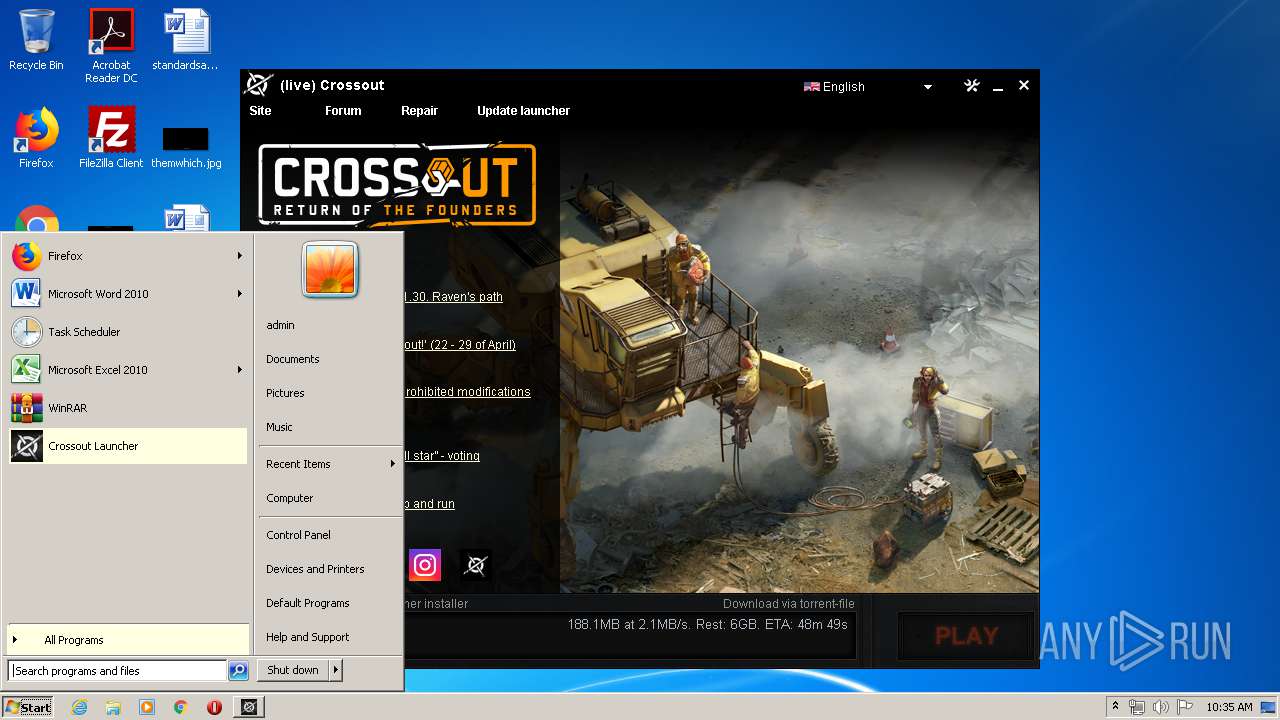Expand Microsoft Word 2010 jump list arrow

[240, 294]
